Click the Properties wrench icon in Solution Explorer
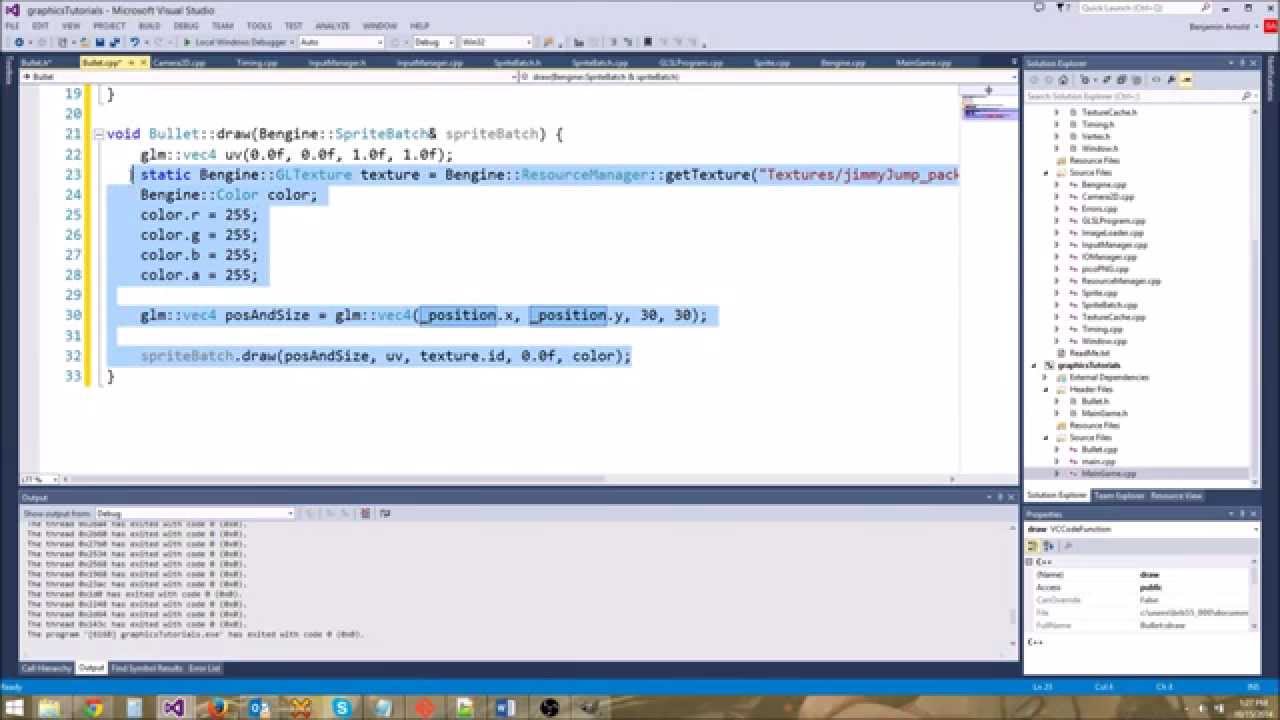 (x=1172, y=80)
